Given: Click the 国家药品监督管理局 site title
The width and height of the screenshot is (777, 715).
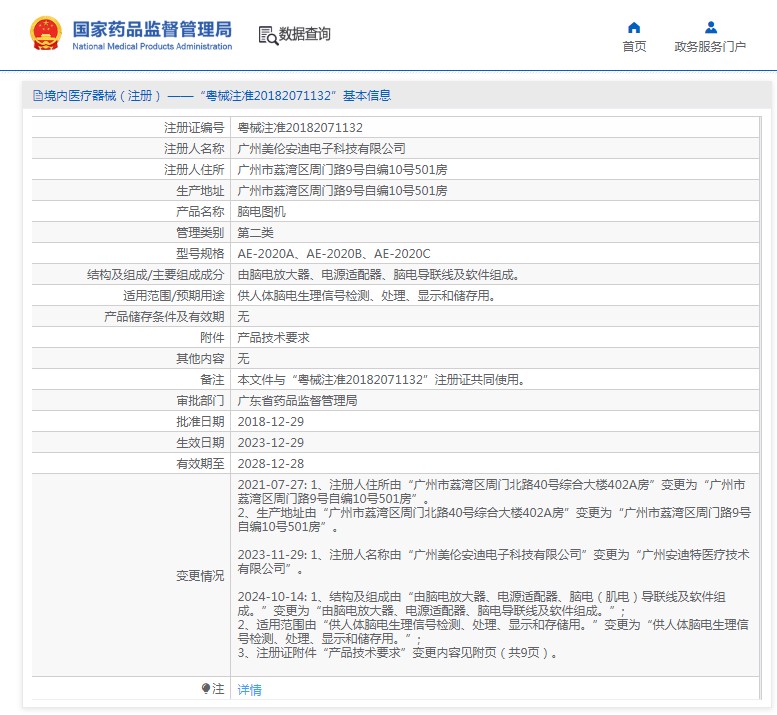Looking at the screenshot, I should click(x=151, y=27).
